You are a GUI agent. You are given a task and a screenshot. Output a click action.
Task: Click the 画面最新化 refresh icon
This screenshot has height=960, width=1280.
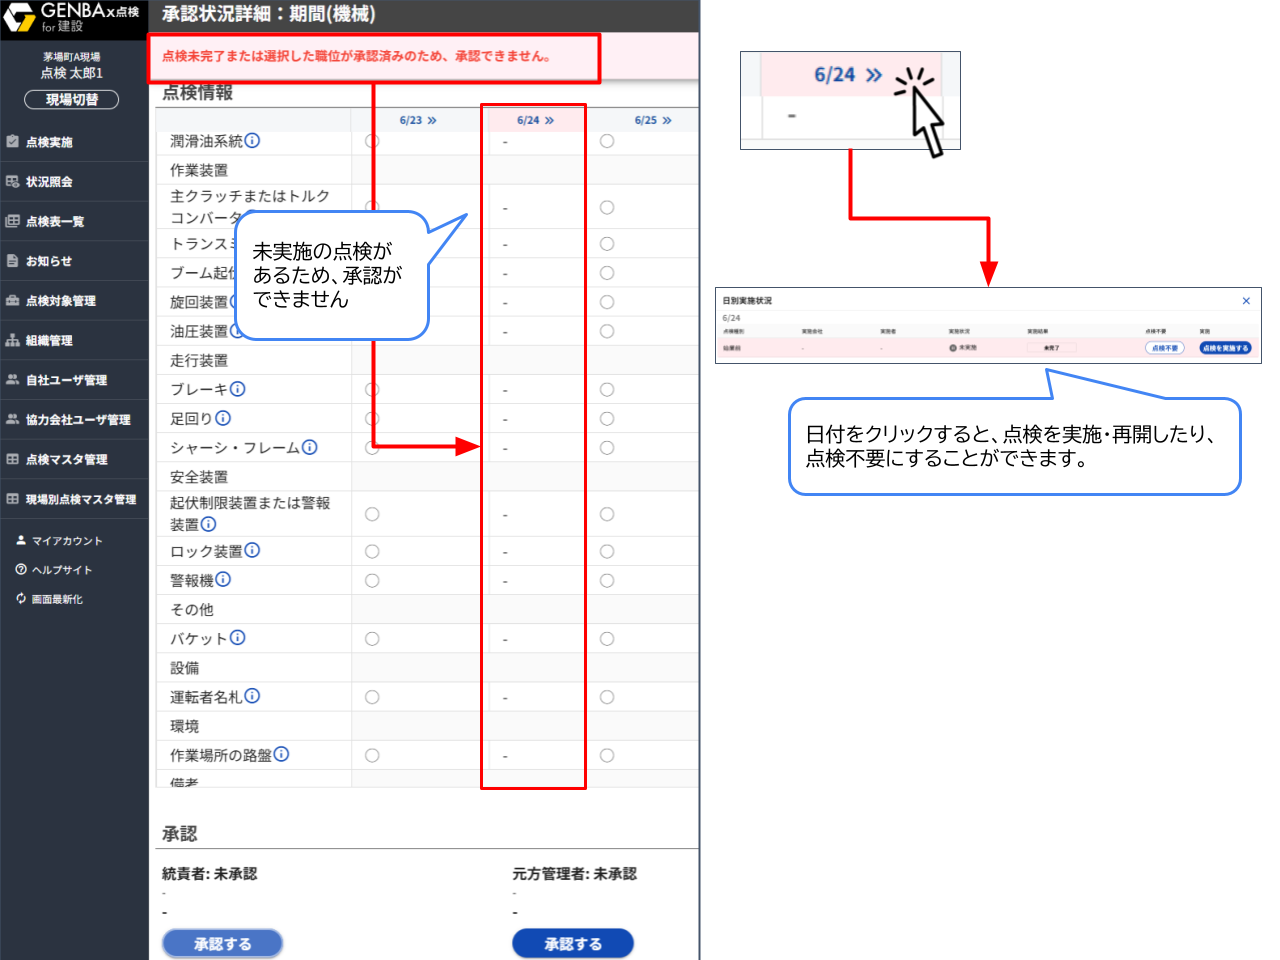(20, 598)
